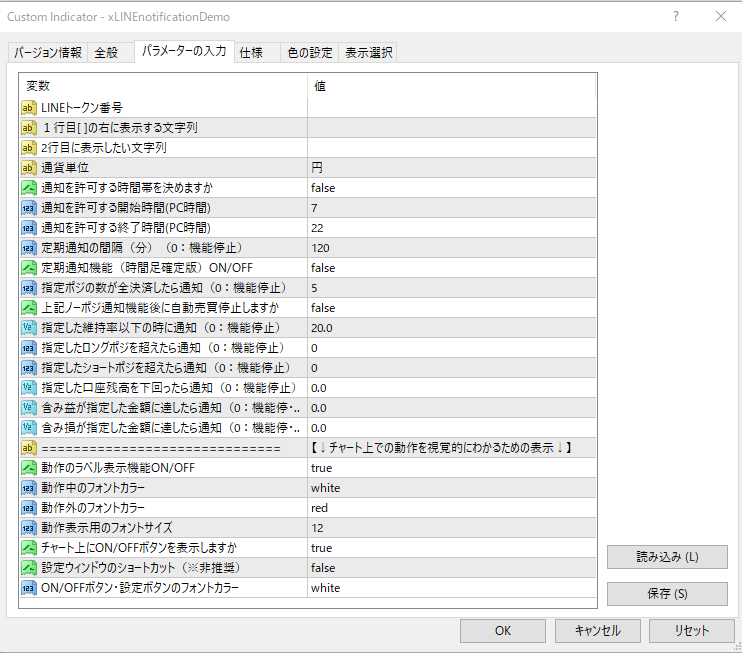Click the bool icon beside 通知を許可する時間帯を決めますか

28,188
